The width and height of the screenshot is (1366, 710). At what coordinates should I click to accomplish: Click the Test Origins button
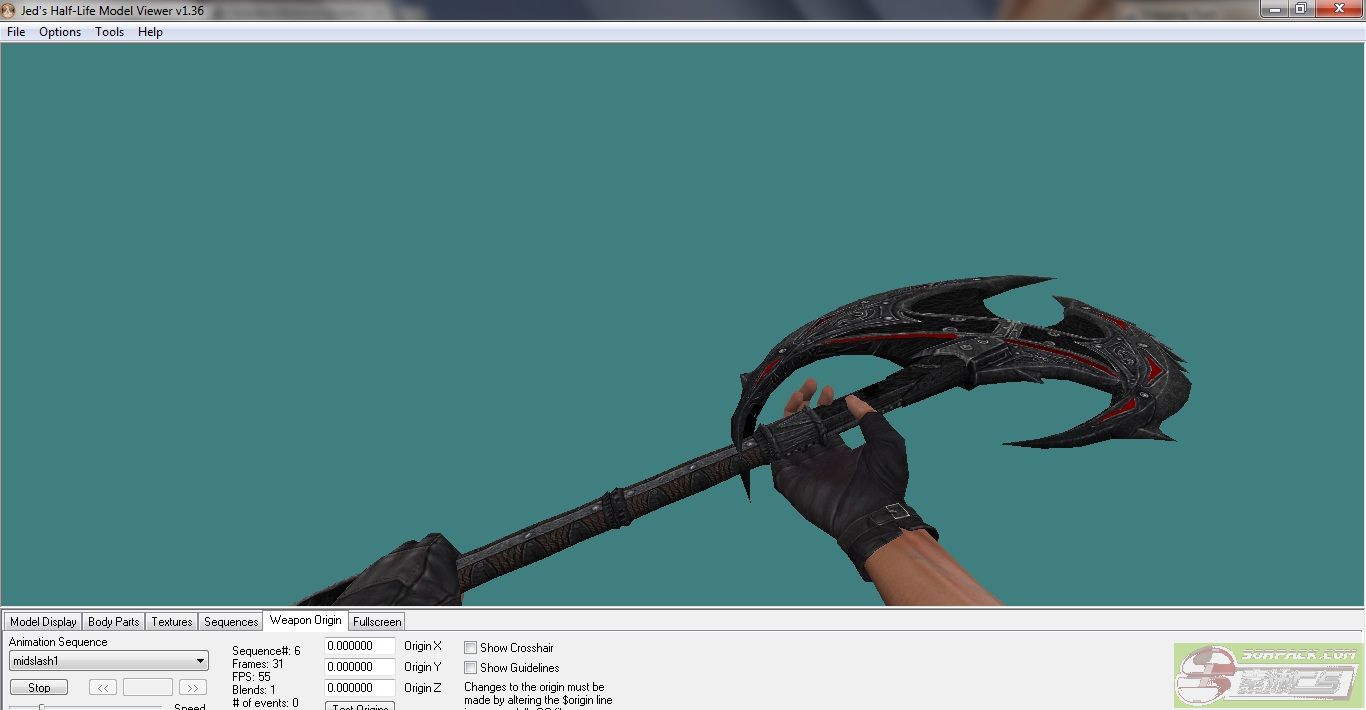[x=360, y=706]
